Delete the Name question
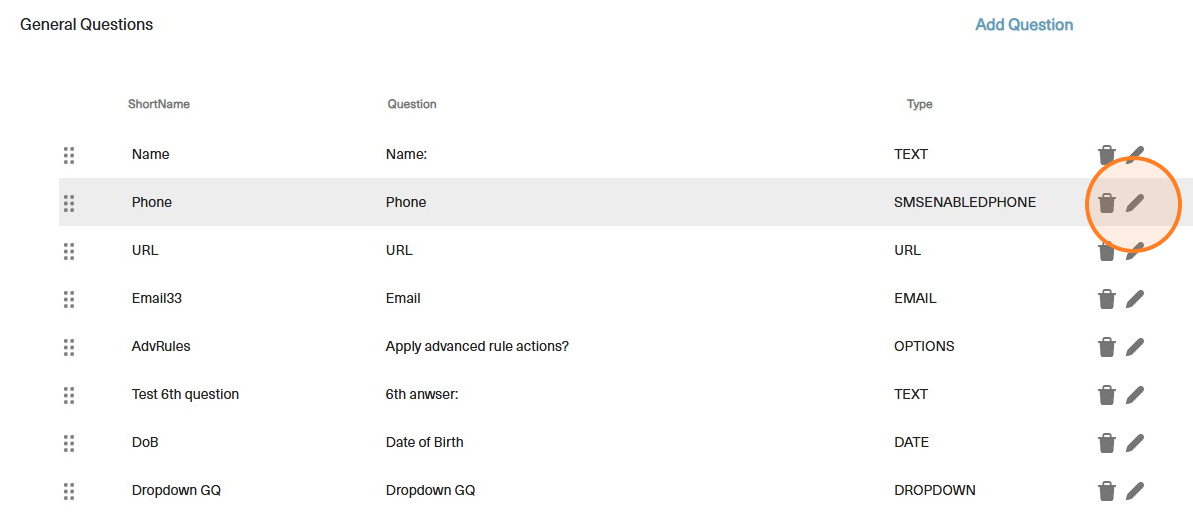This screenshot has height=514, width=1193. pyautogui.click(x=1106, y=154)
